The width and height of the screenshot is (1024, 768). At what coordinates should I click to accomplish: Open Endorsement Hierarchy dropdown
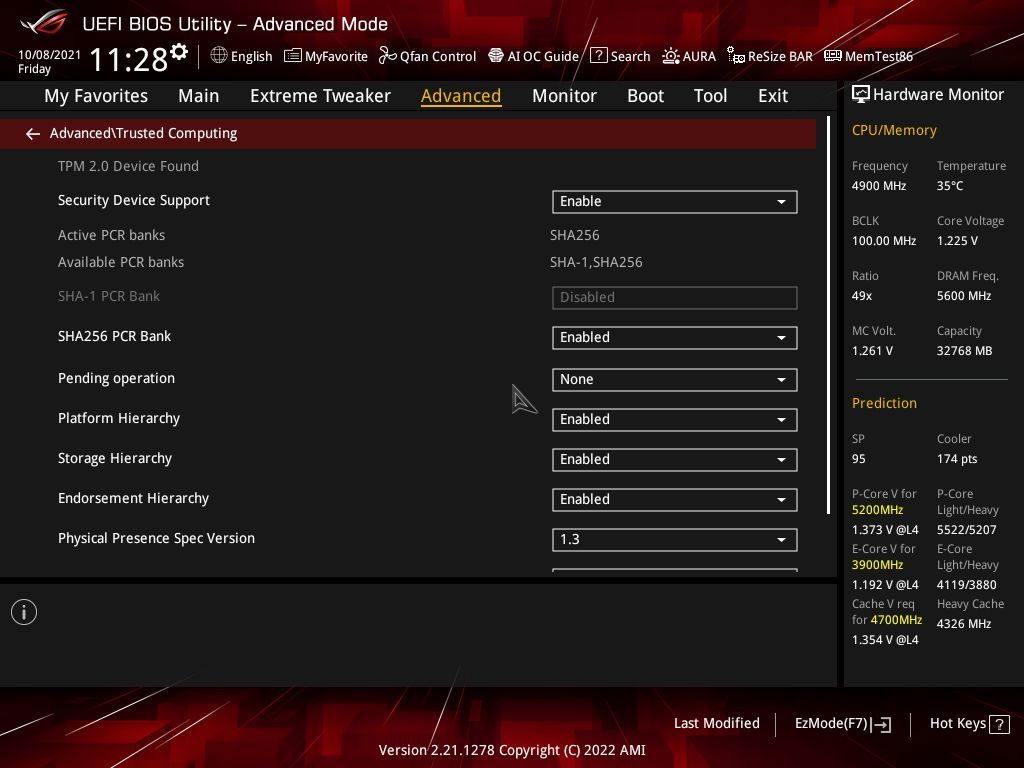[675, 500]
